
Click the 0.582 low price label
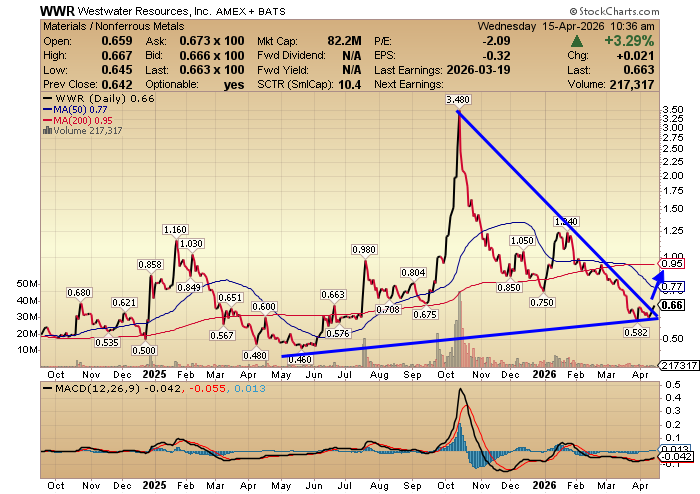tap(636, 333)
